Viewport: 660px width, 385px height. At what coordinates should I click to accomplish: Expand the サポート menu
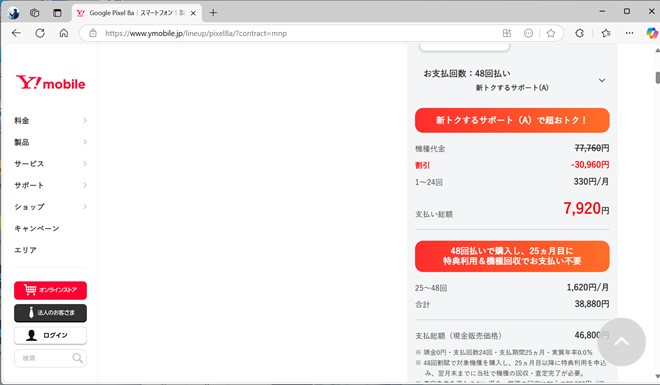(51, 185)
